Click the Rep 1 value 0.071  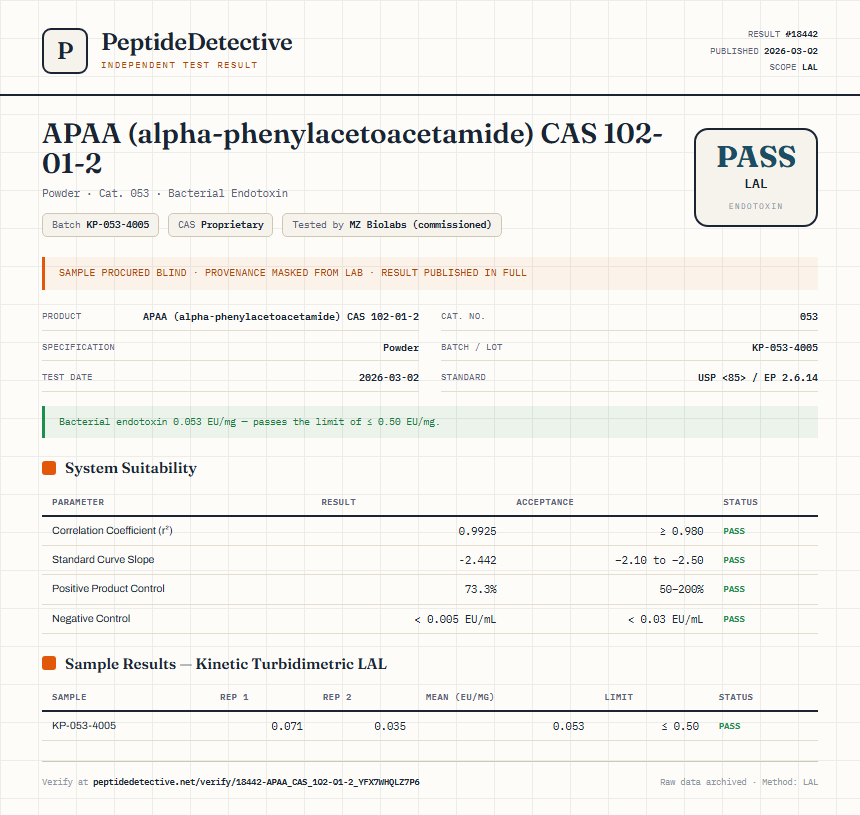click(287, 726)
